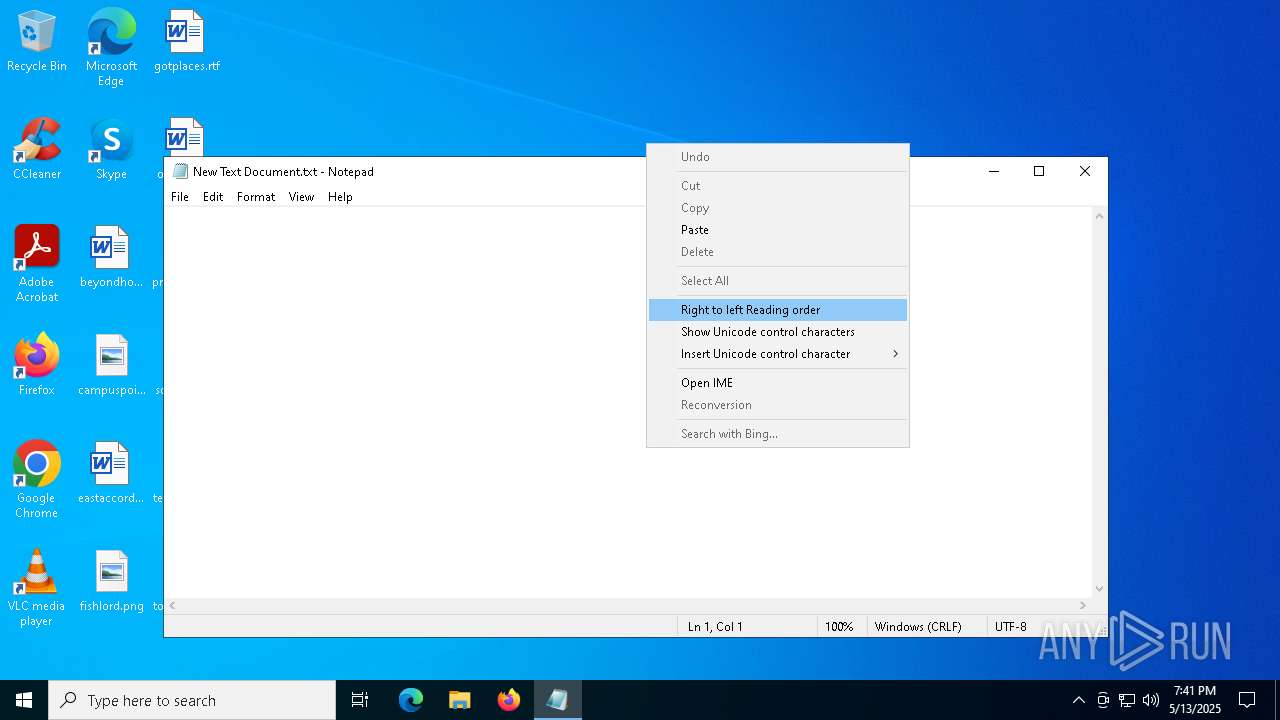Viewport: 1280px width, 720px height.
Task: Launch Google Chrome from the desktop
Action: click(x=37, y=480)
